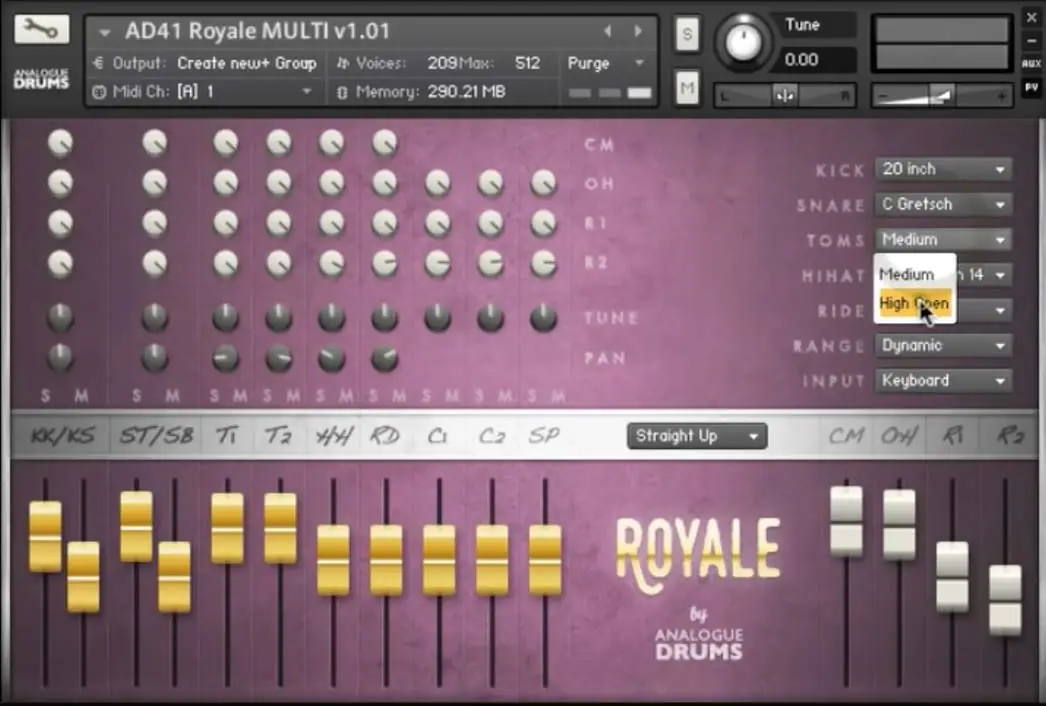Mute the ride RD channel
This screenshot has width=1046, height=706.
click(x=399, y=396)
